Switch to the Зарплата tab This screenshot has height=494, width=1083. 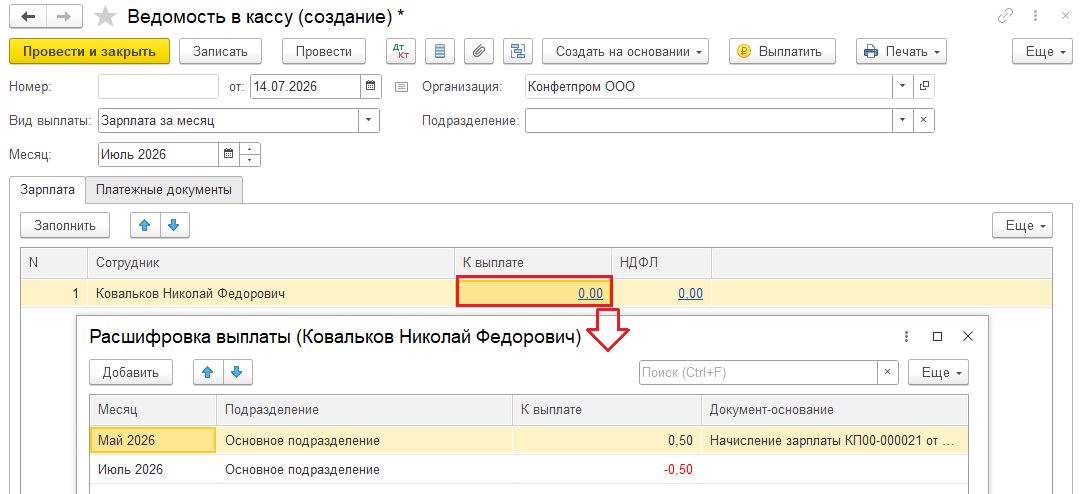pos(48,190)
